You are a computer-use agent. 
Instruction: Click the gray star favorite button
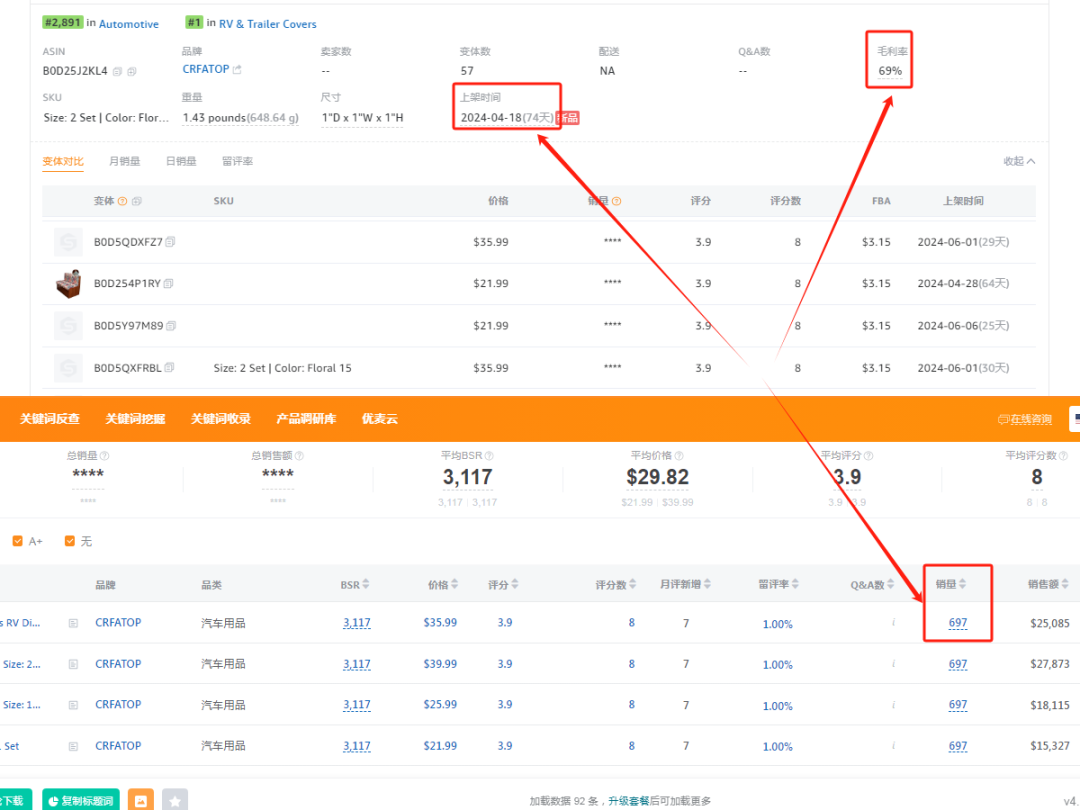point(175,800)
